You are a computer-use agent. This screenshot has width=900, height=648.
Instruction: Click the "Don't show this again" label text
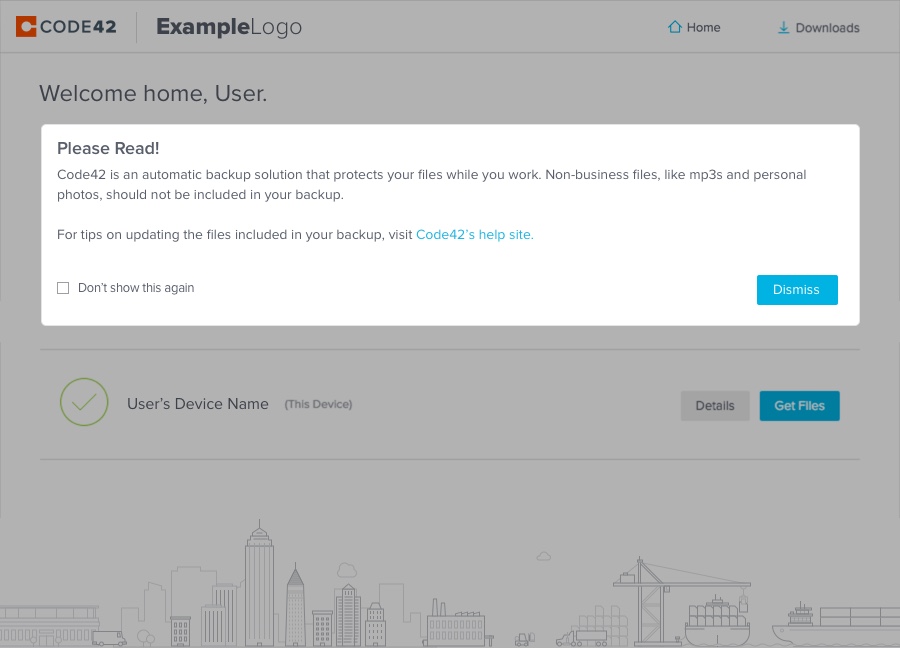[x=135, y=287]
